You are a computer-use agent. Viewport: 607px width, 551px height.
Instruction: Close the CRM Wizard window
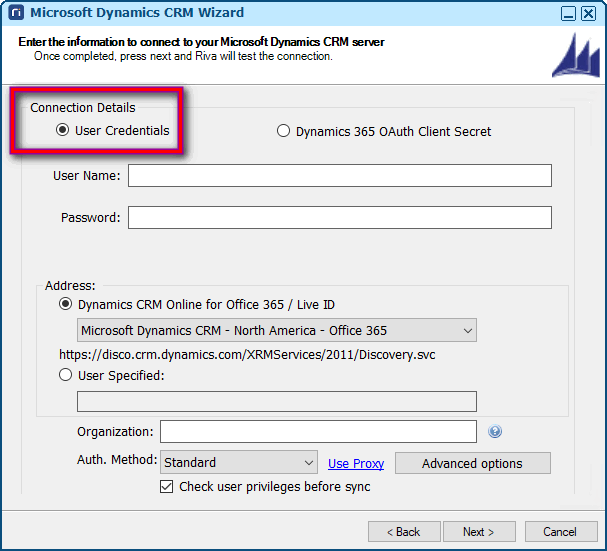click(588, 14)
